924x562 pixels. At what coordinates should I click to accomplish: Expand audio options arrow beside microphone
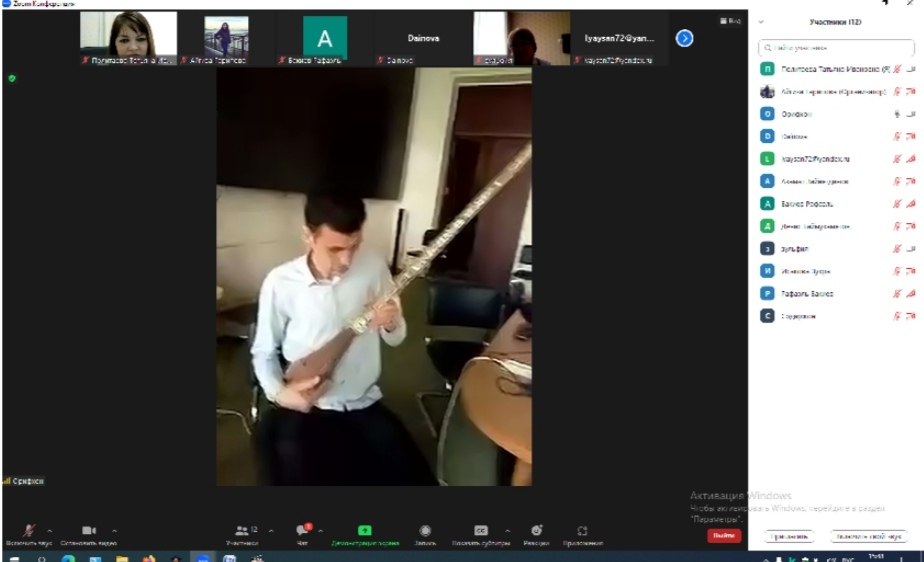(x=50, y=531)
